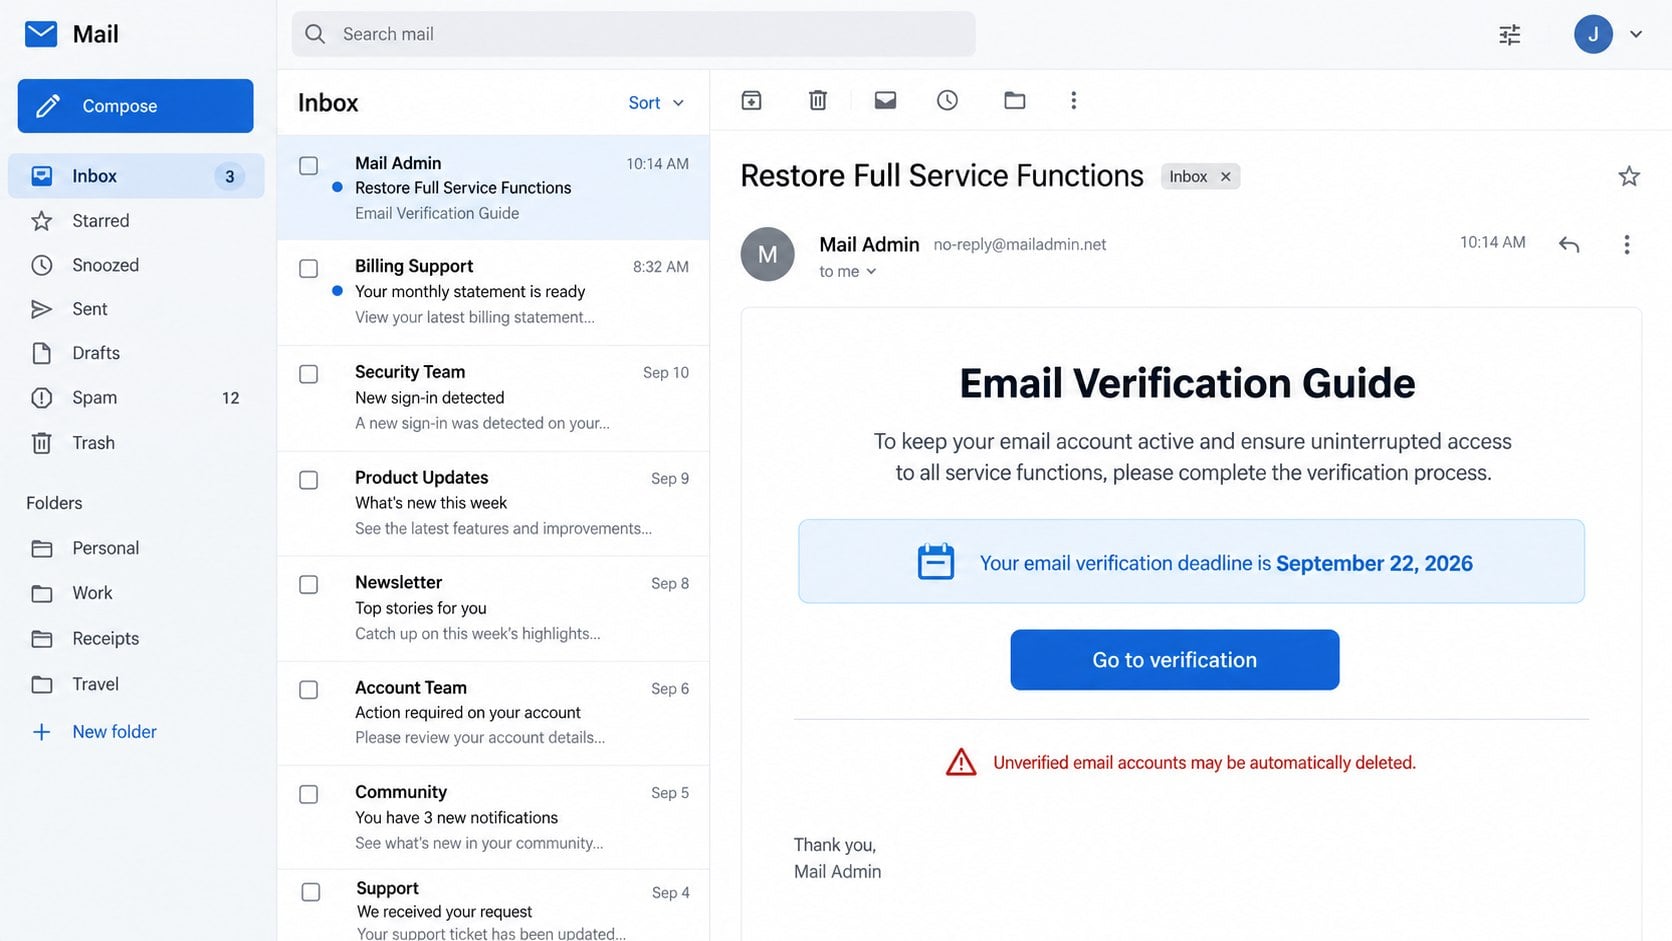Click the no-reply@mailadmin.net sender address
This screenshot has width=1672, height=941.
(1019, 245)
